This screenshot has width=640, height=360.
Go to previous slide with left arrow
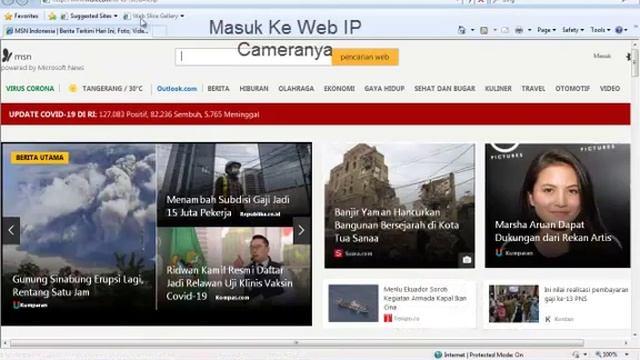11,231
